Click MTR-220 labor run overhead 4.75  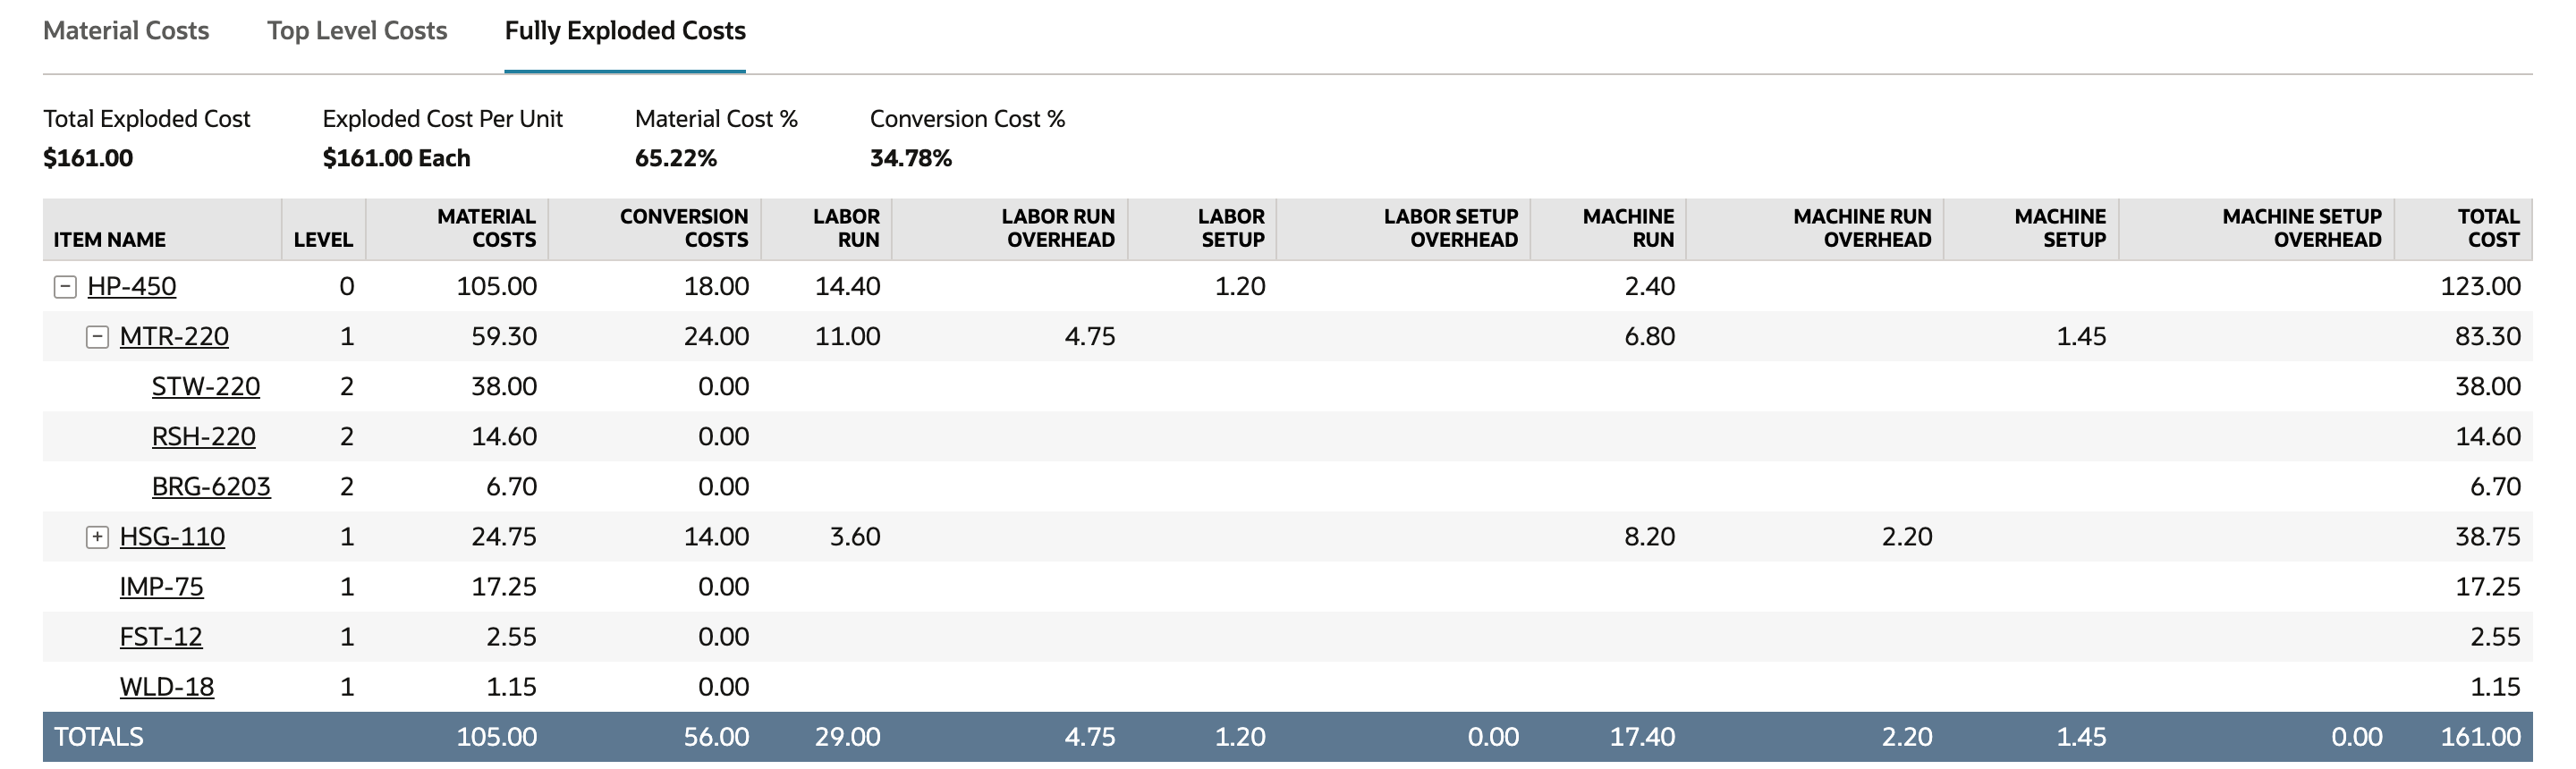[x=1090, y=336]
